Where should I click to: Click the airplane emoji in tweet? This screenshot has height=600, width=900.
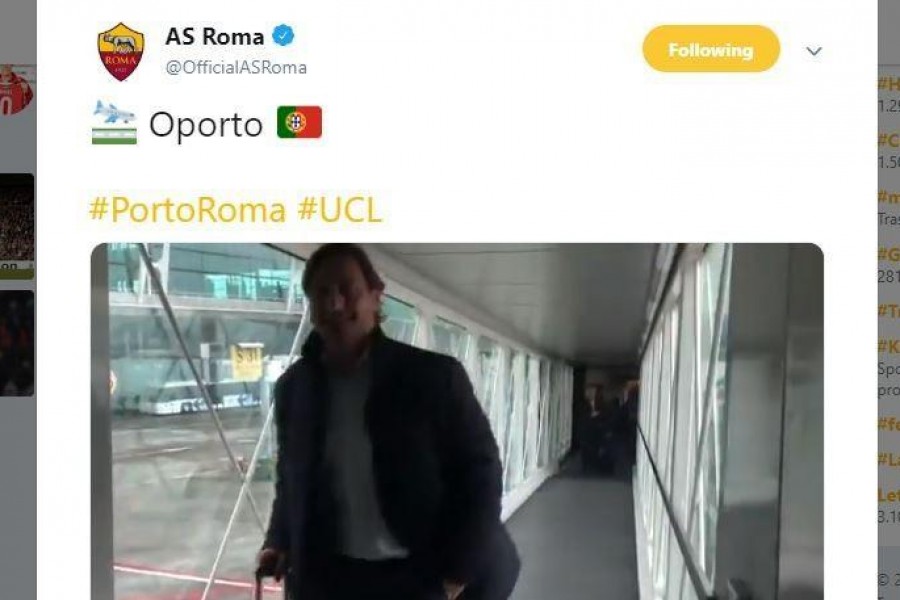click(114, 122)
